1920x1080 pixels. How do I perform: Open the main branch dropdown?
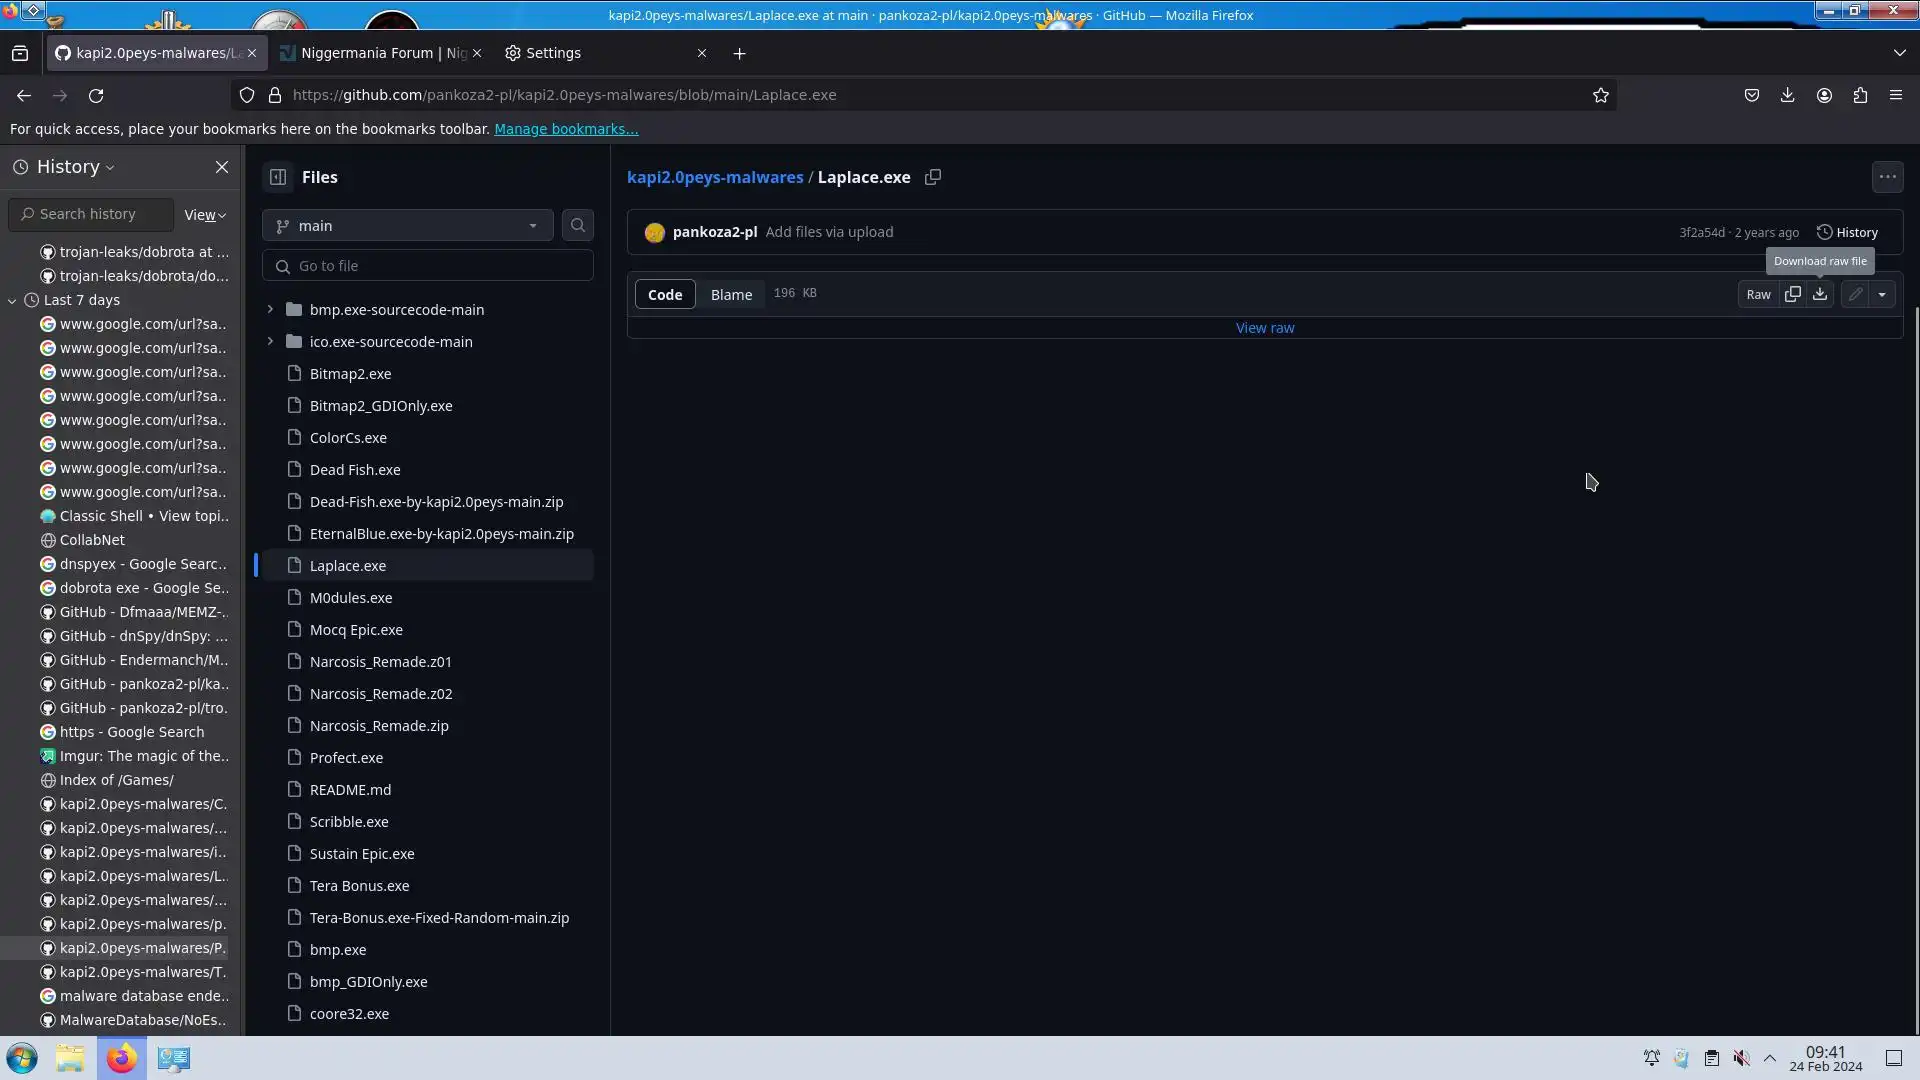pos(407,226)
